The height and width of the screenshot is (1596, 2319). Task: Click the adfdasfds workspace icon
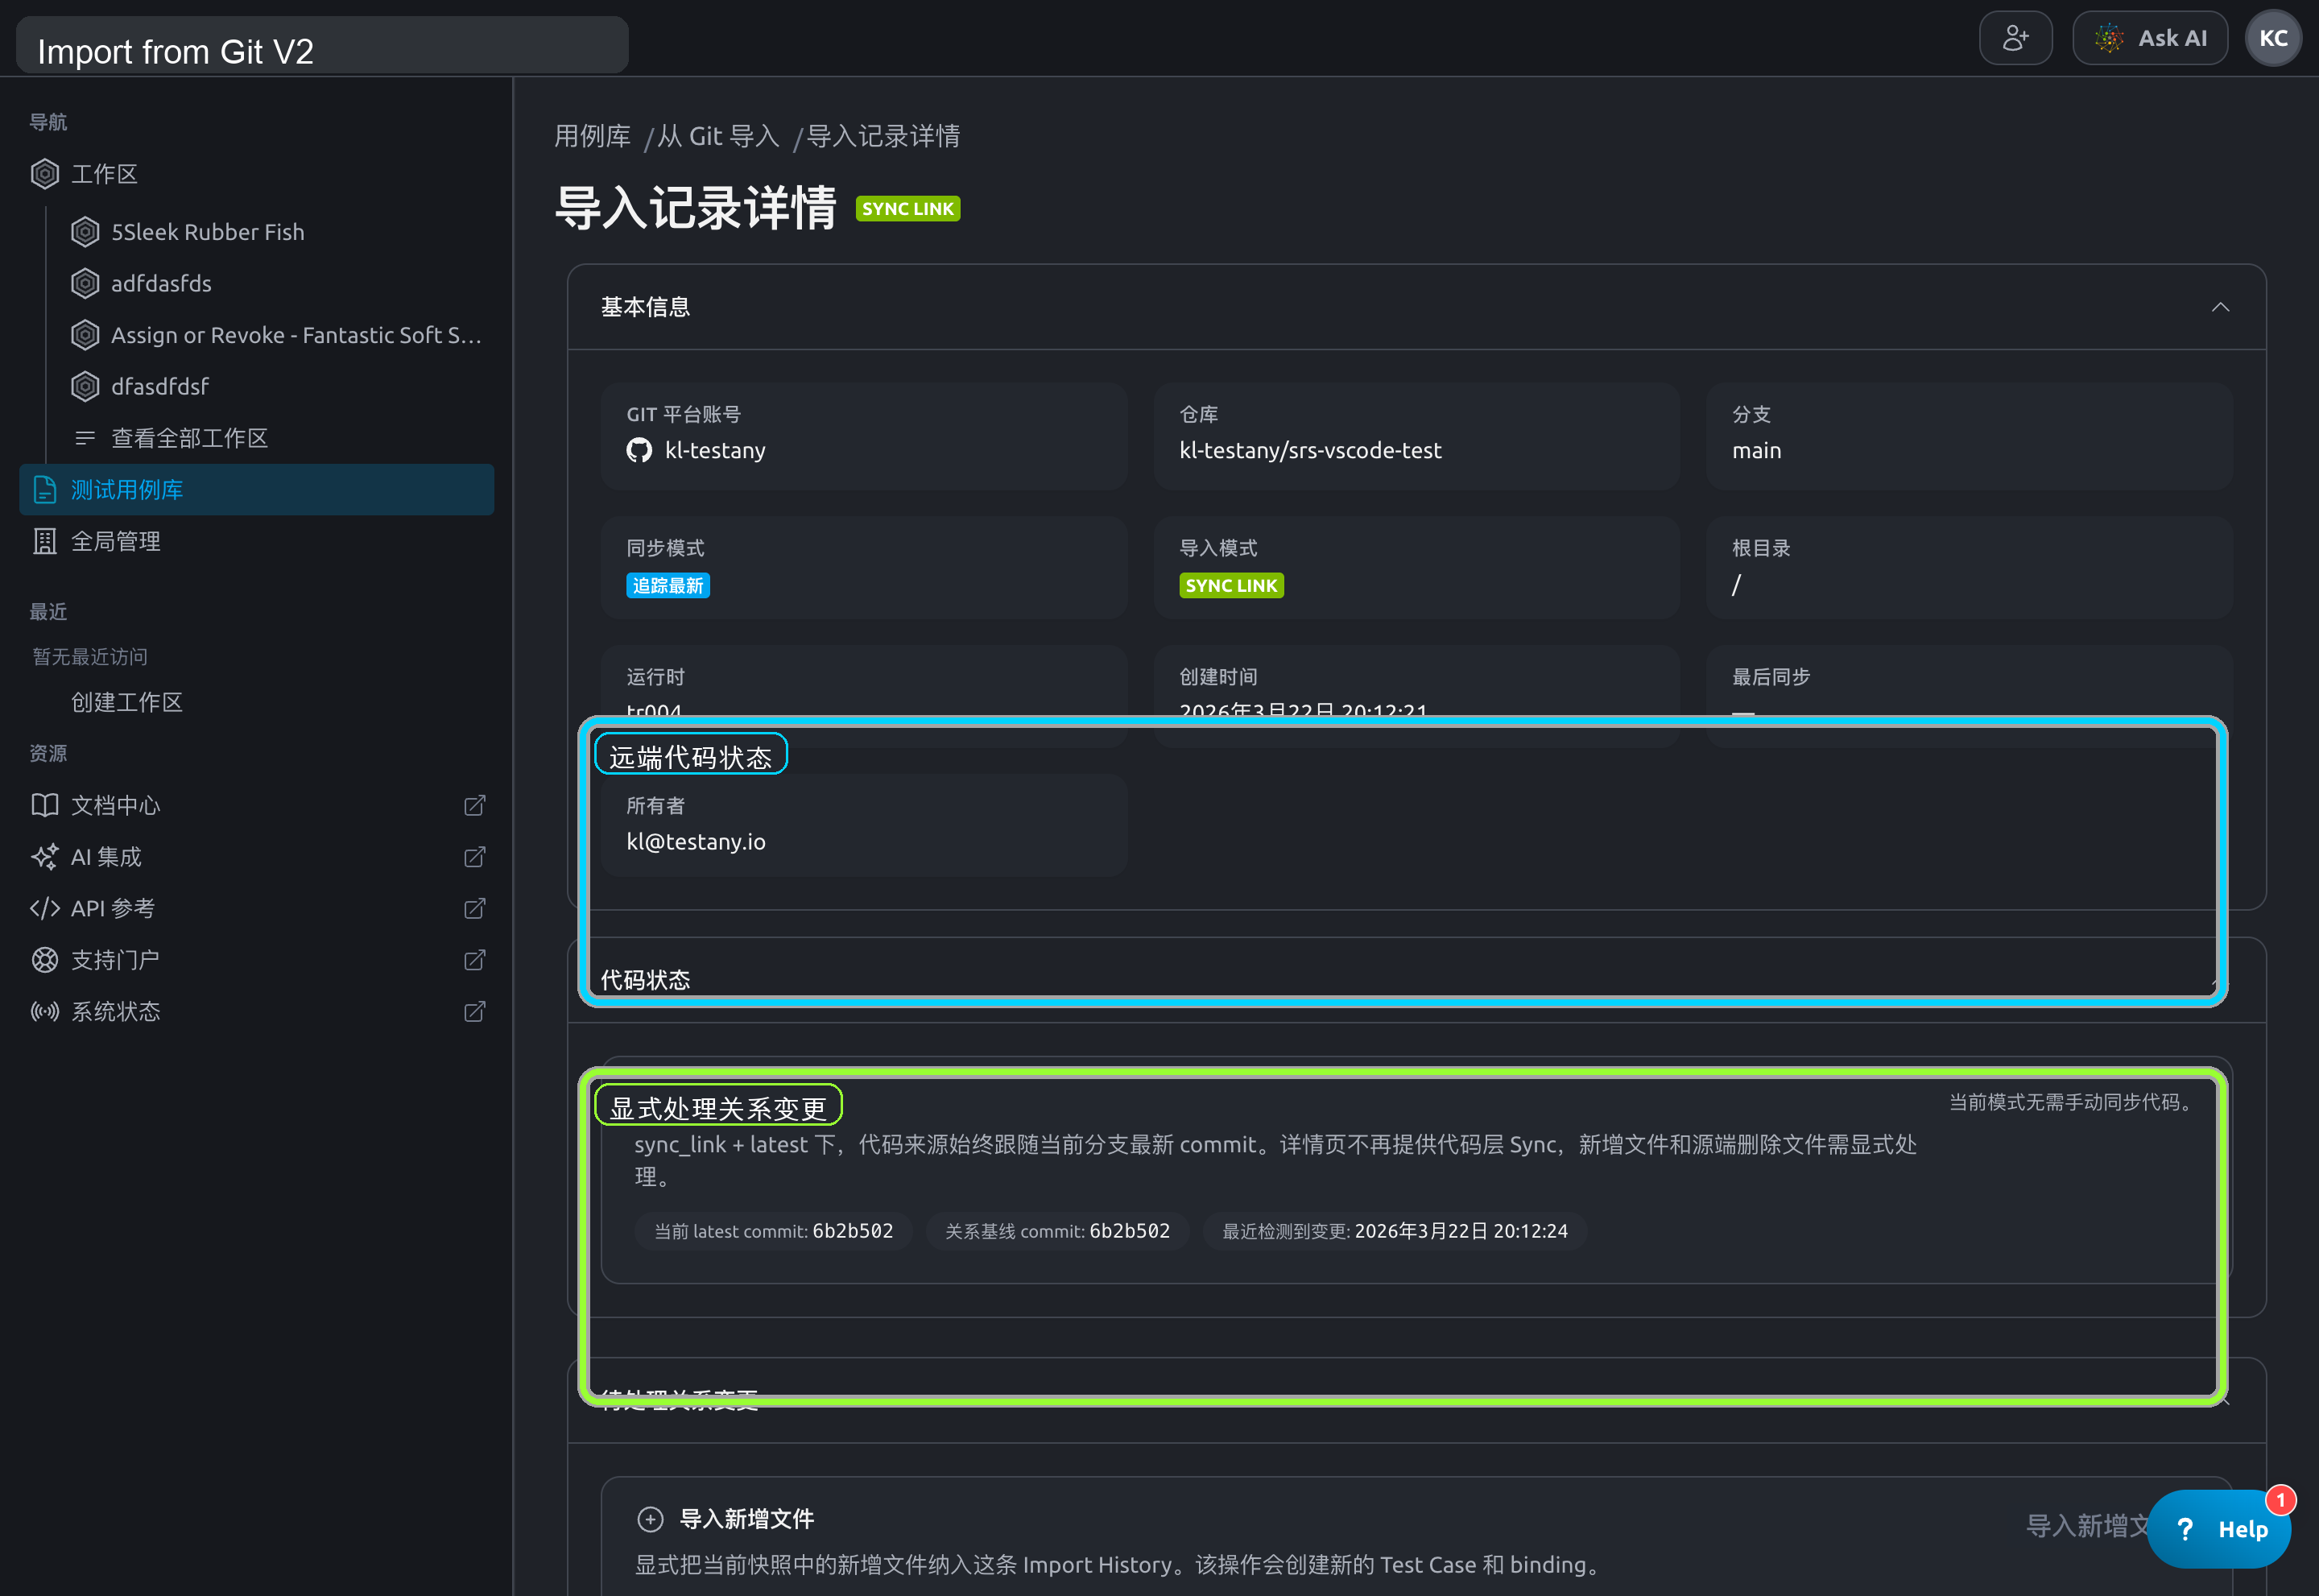(x=85, y=283)
